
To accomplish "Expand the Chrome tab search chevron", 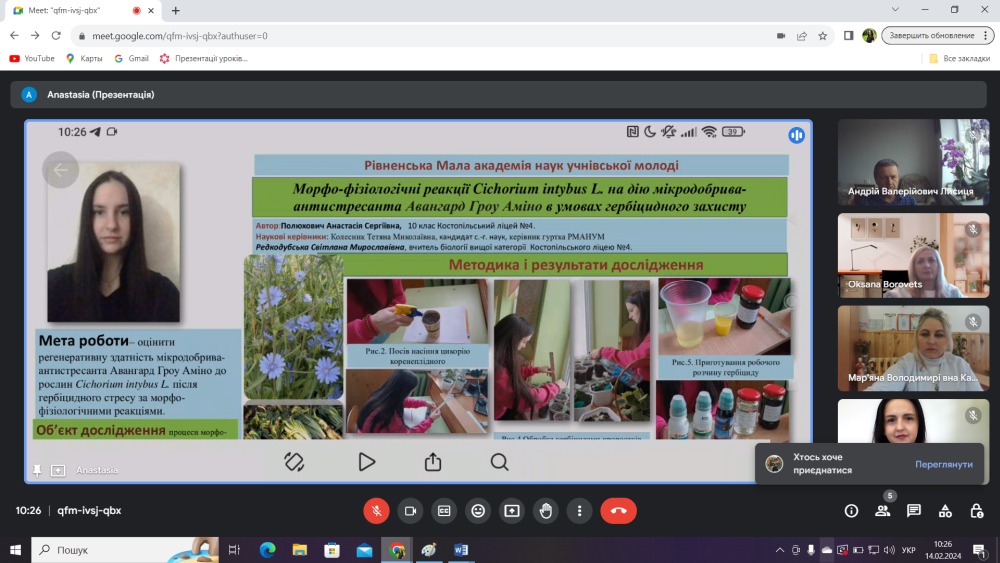I will [x=895, y=10].
